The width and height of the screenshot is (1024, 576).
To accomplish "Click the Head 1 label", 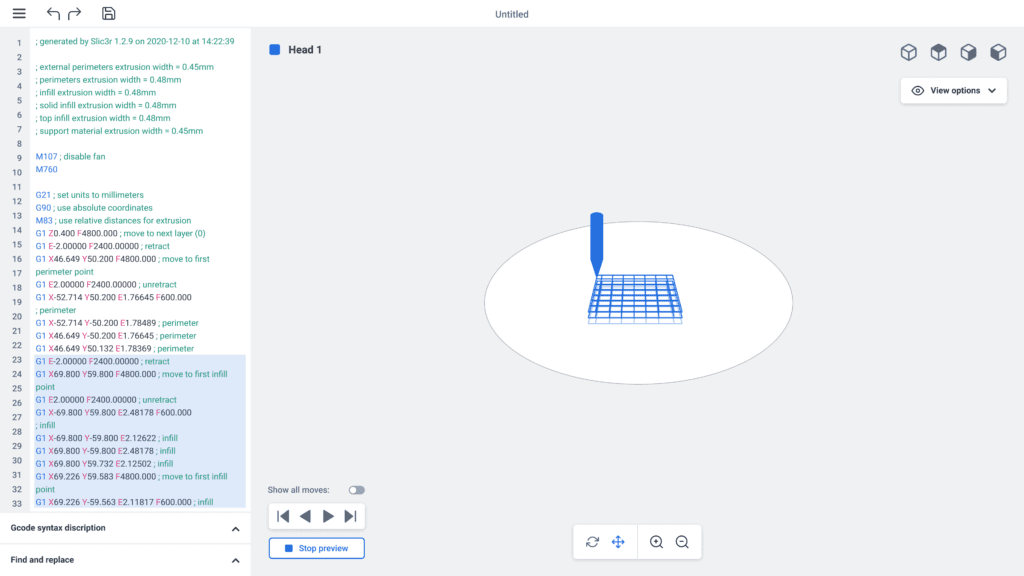I will [x=305, y=50].
